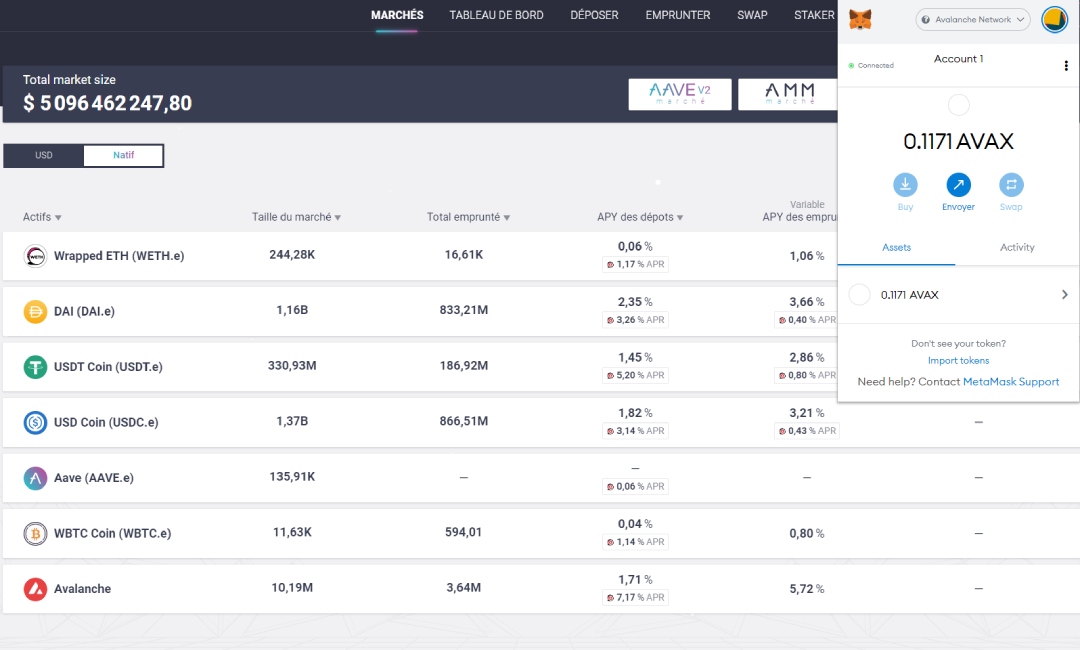Screen dimensions: 1080x650
Task: Click the Aave token icon
Action: 35,478
